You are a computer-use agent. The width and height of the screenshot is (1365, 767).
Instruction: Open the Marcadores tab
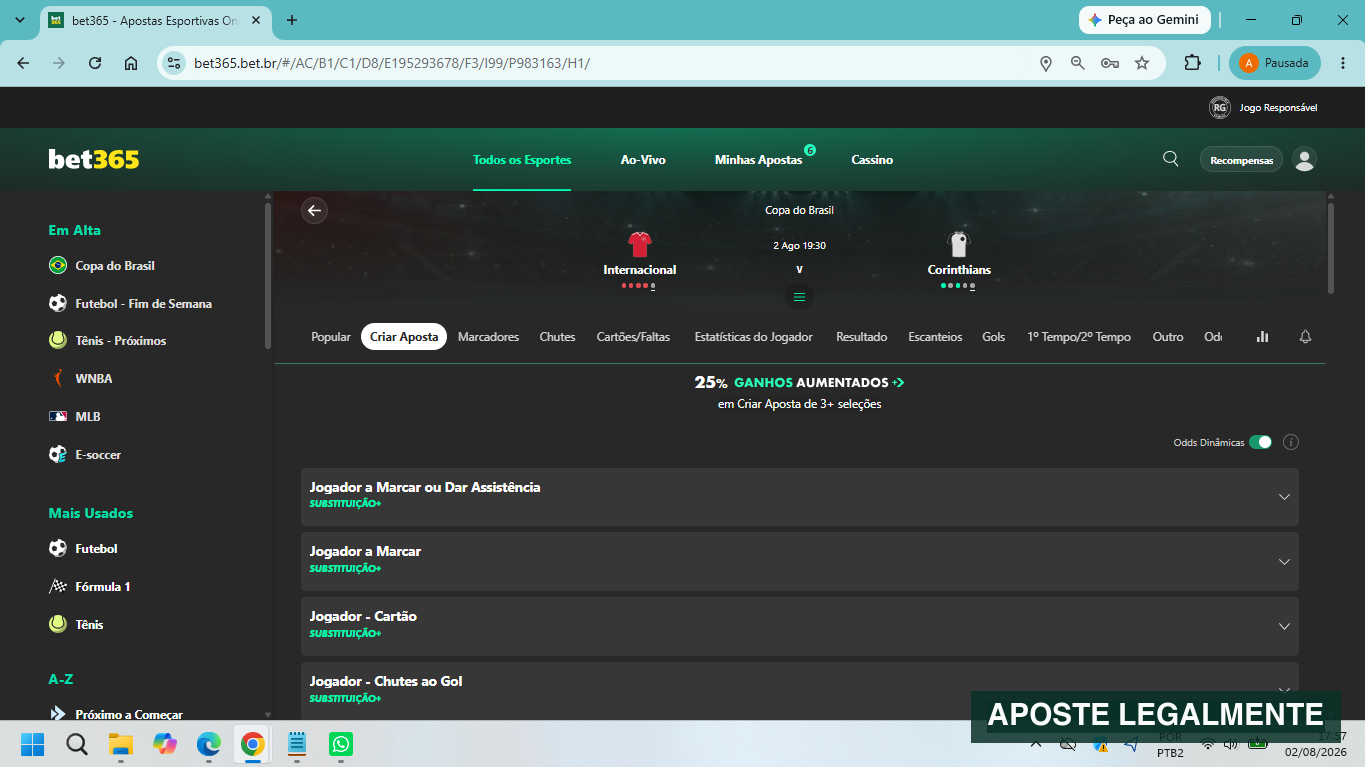488,337
